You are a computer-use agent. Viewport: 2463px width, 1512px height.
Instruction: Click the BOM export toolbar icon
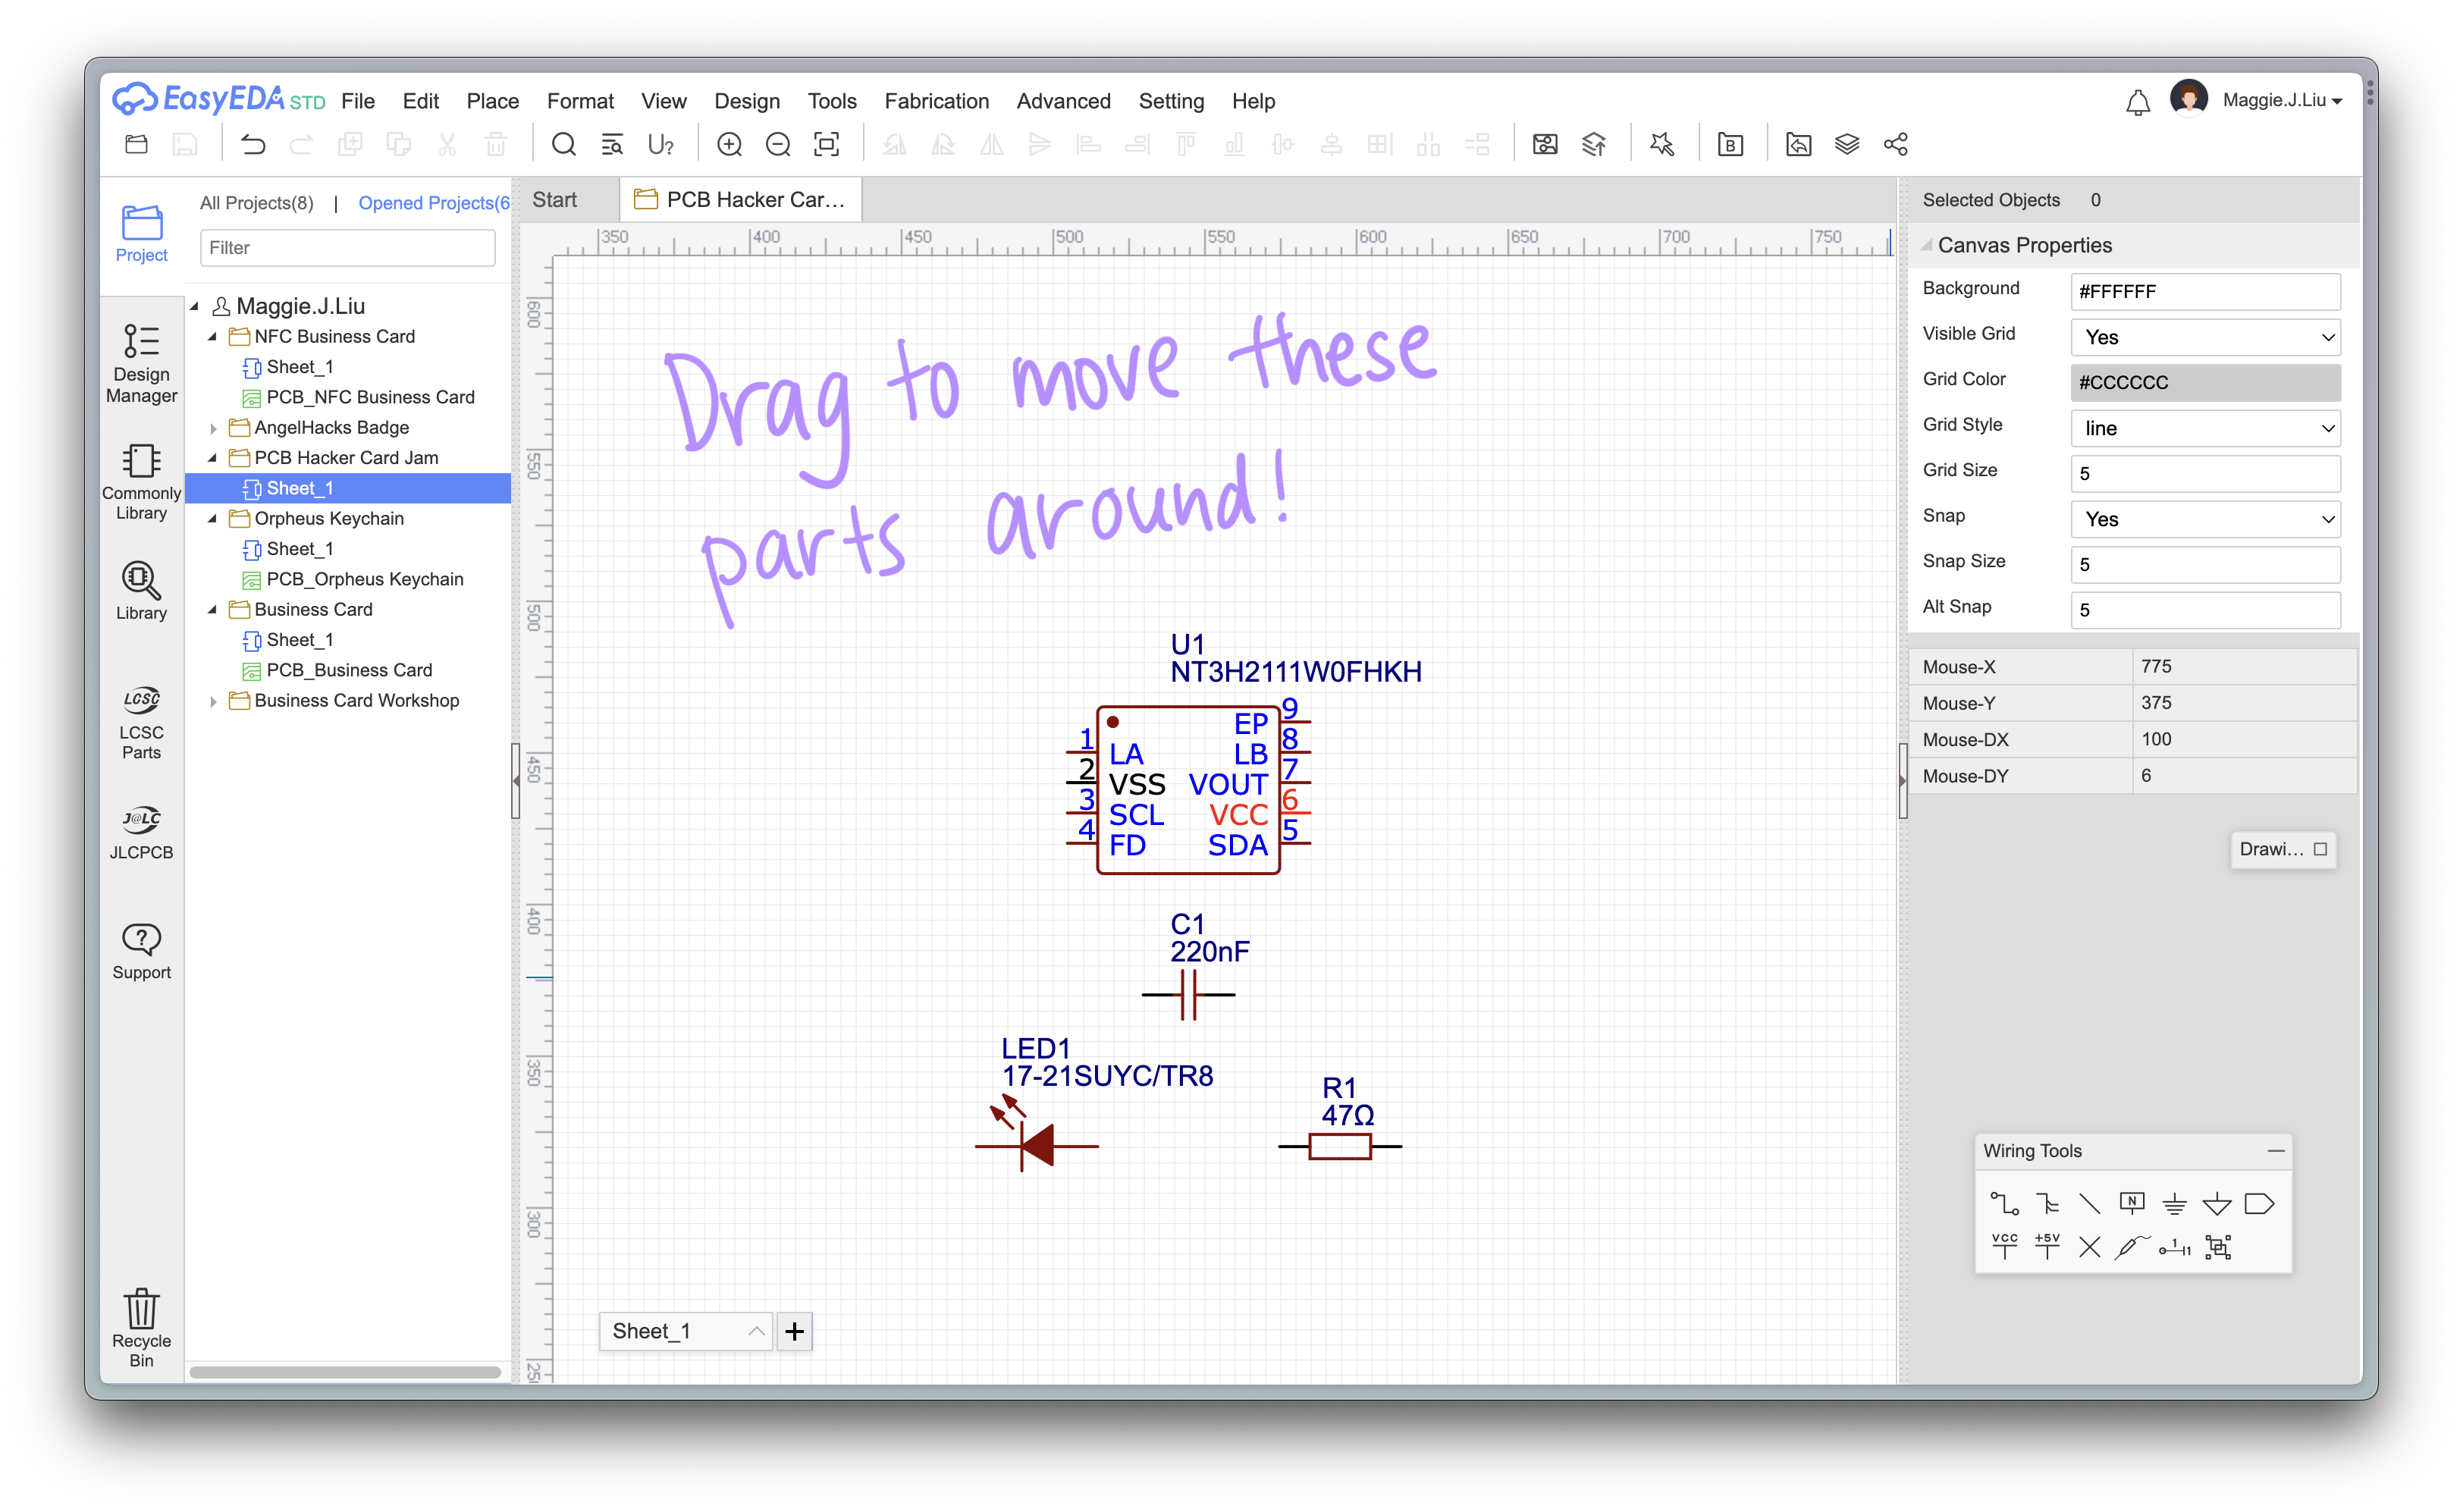[x=1730, y=145]
